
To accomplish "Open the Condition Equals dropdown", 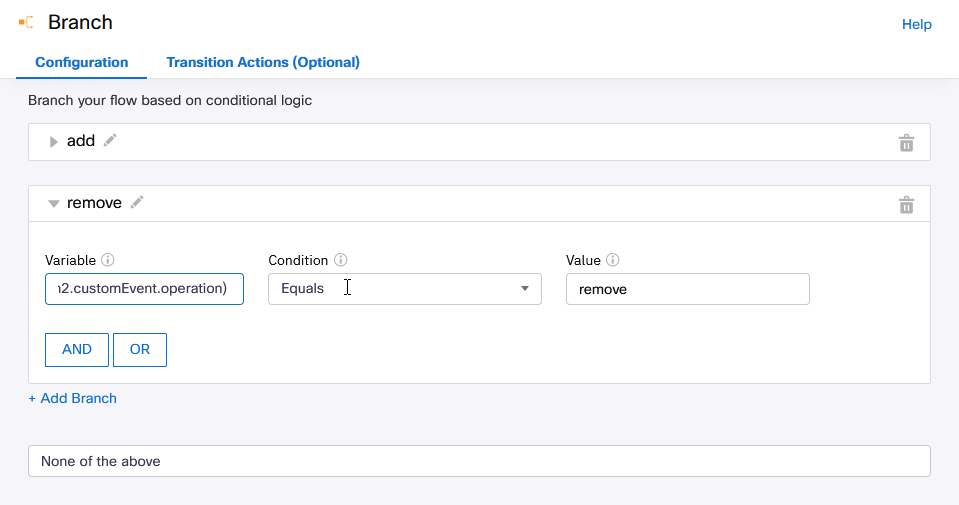I will pyautogui.click(x=404, y=289).
